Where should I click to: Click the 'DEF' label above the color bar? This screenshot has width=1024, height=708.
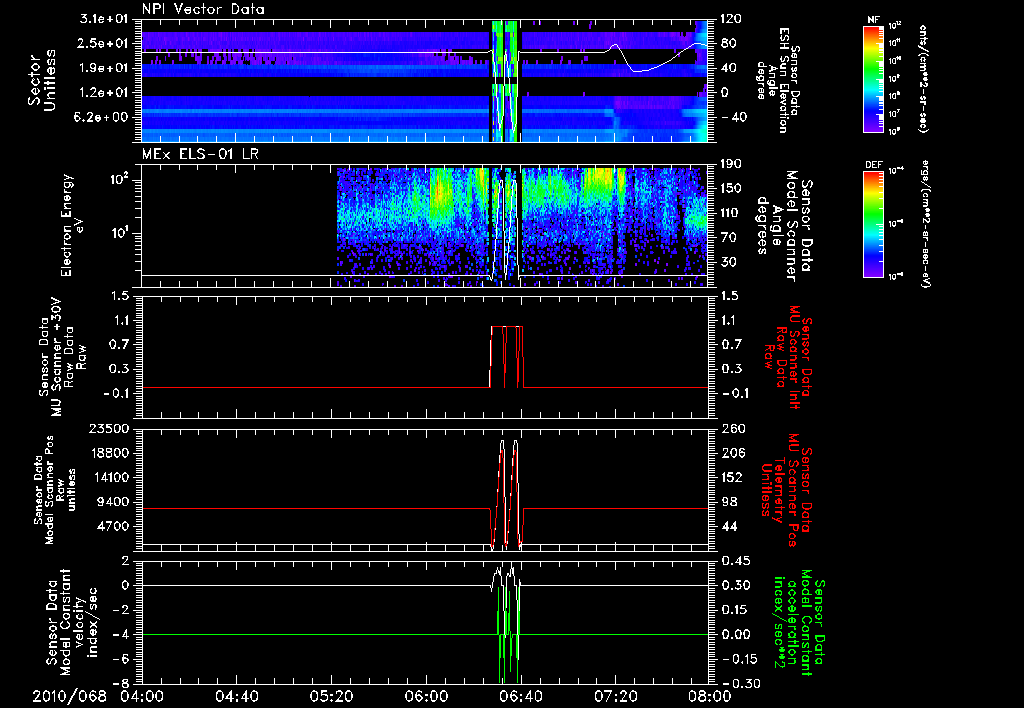coord(874,165)
